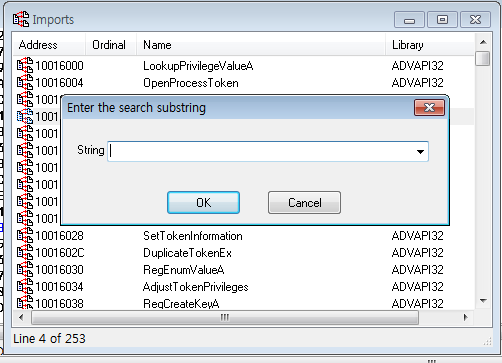
Task: Close the search substring dialog with the red X
Action: click(429, 107)
